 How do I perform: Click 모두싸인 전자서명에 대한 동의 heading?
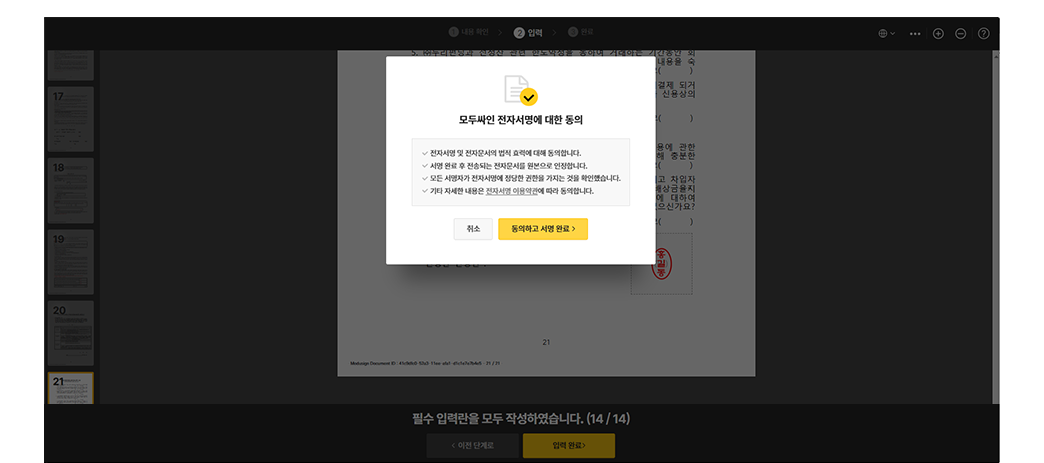click(x=520, y=121)
